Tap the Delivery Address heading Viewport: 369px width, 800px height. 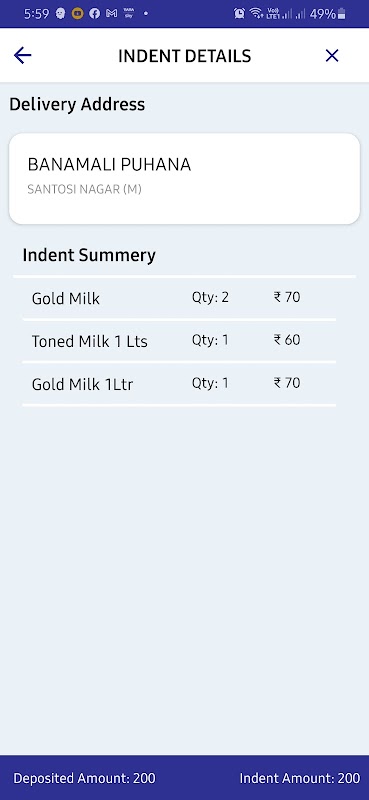point(77,105)
